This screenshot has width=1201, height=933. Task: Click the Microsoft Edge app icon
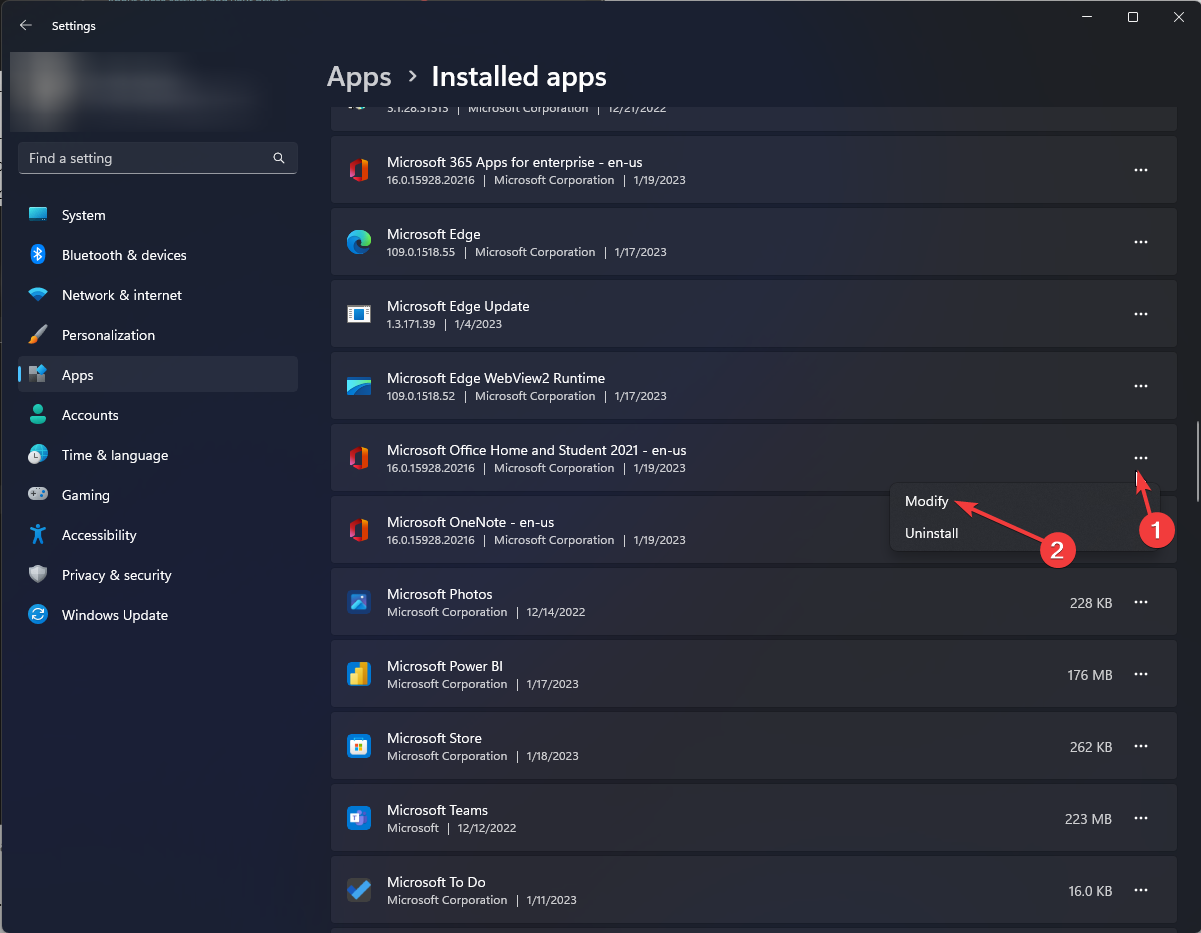[358, 243]
